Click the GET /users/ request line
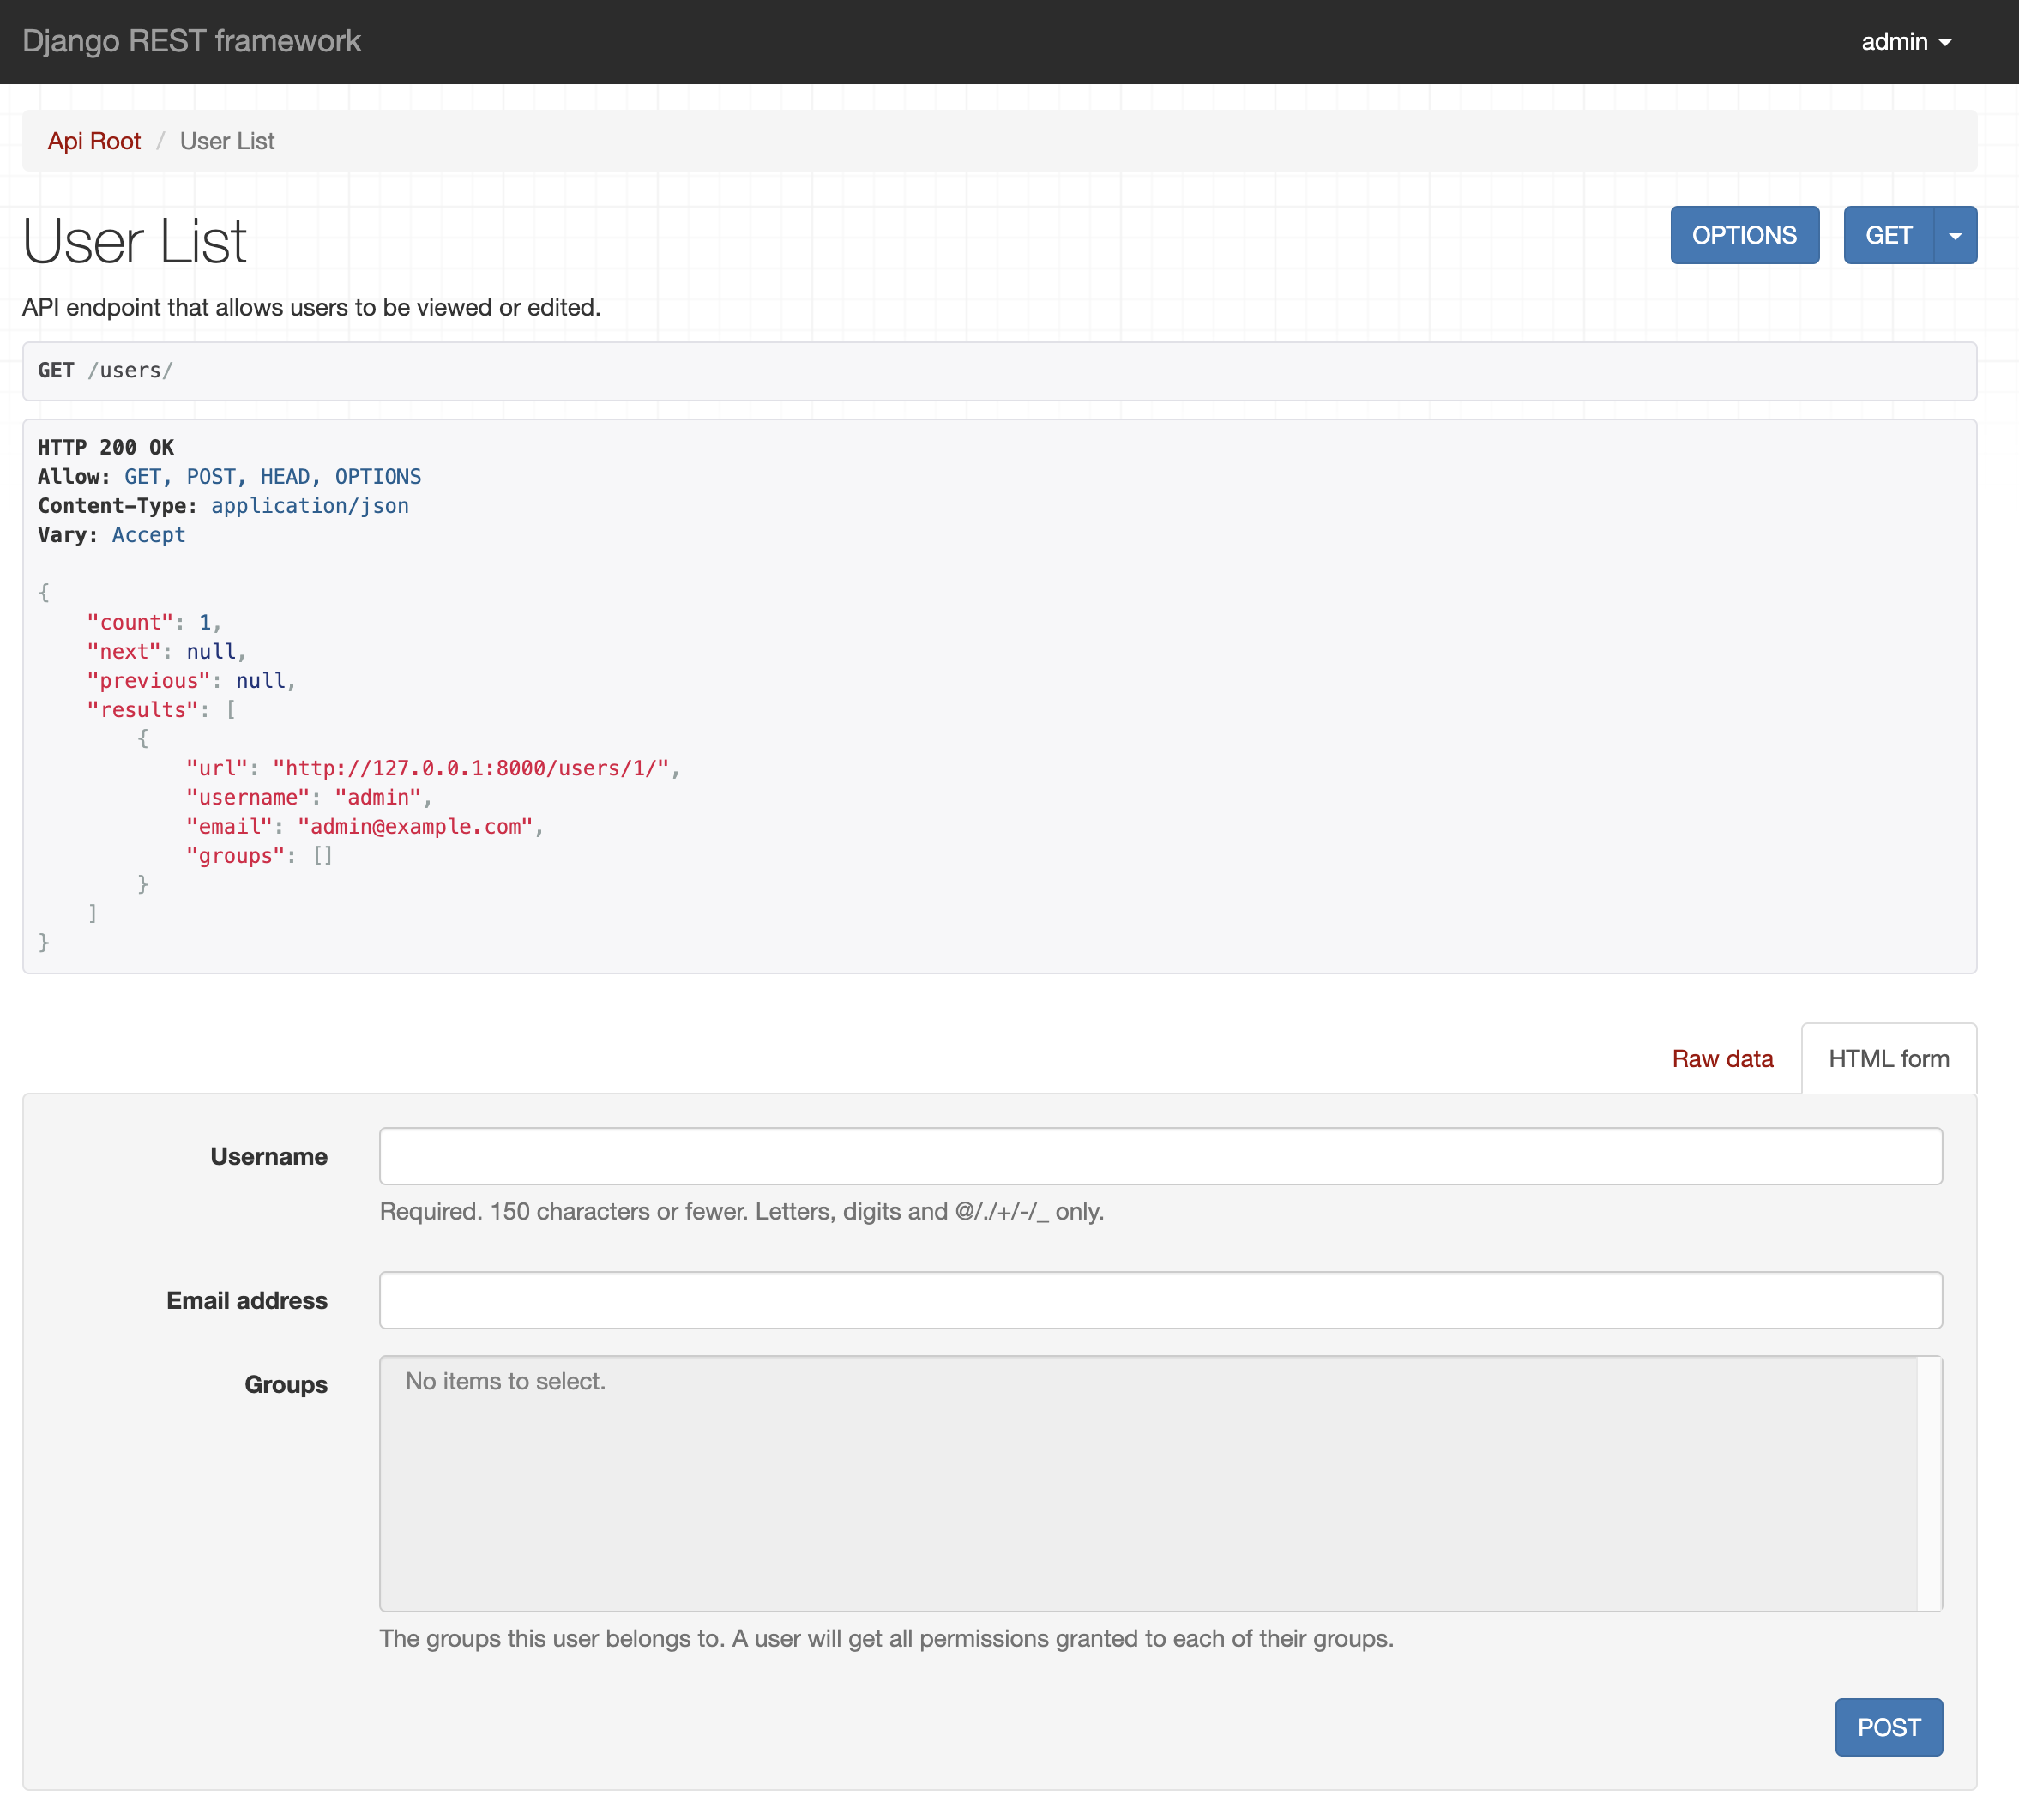Screen dimensions: 2019x1820 click(x=106, y=371)
